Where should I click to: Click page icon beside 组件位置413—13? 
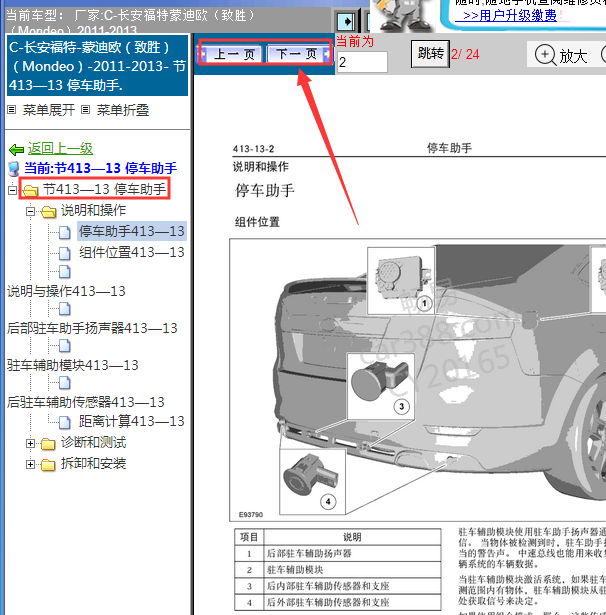click(65, 253)
